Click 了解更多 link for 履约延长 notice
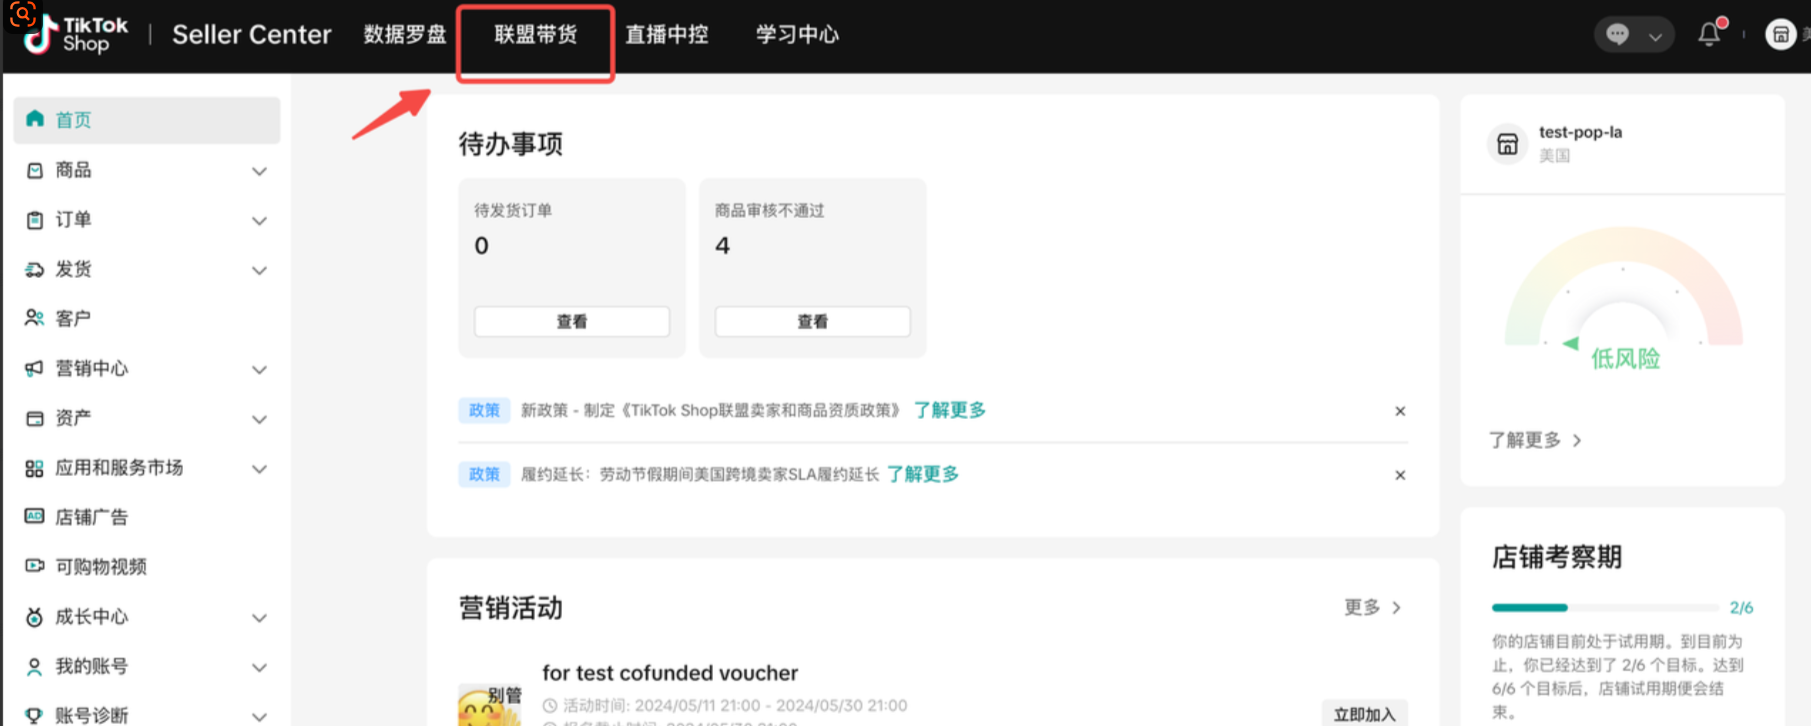This screenshot has height=726, width=1811. (x=922, y=474)
